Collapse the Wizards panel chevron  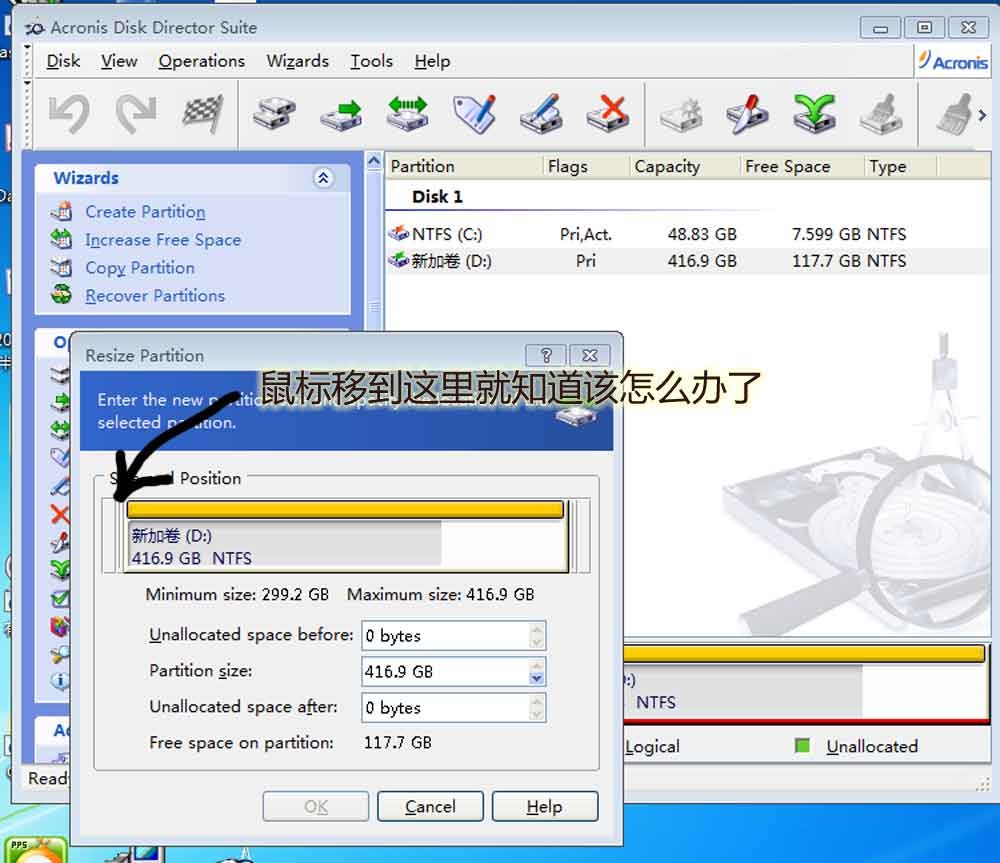coord(323,178)
